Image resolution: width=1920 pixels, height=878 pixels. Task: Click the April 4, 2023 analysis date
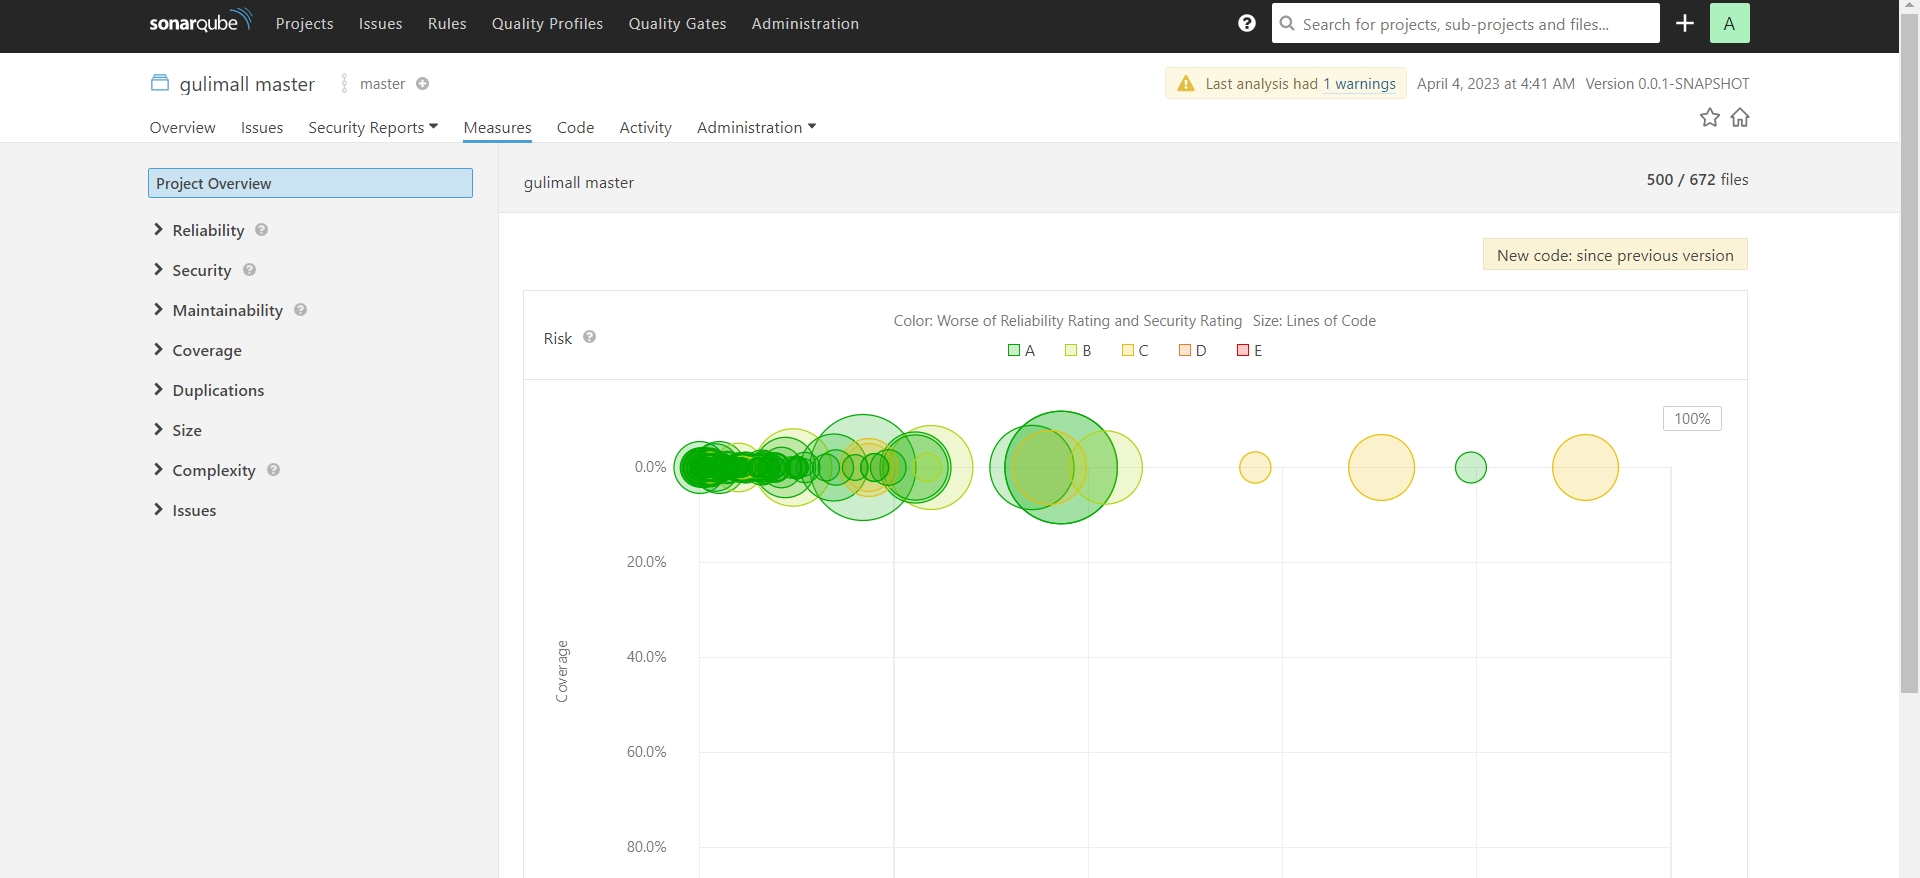click(x=1496, y=84)
